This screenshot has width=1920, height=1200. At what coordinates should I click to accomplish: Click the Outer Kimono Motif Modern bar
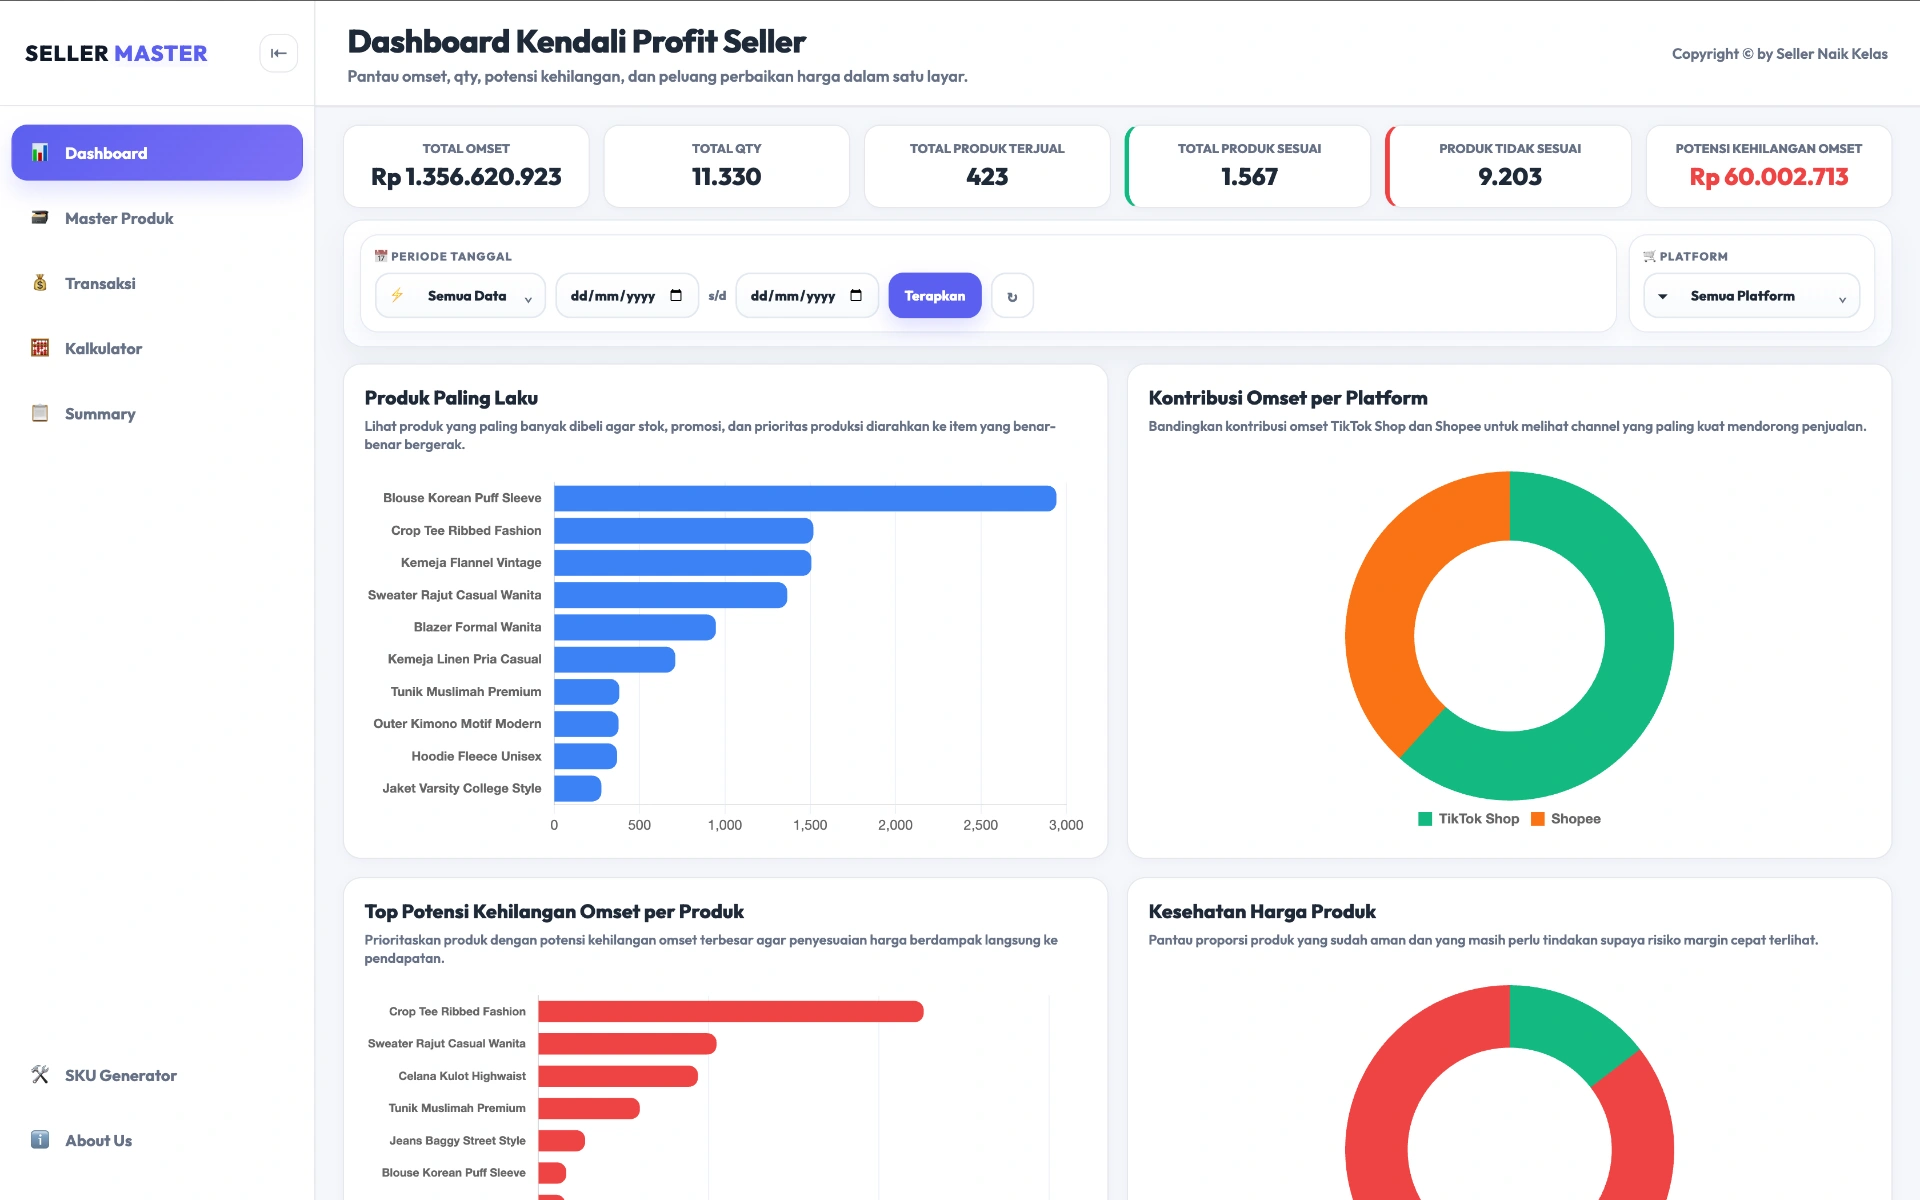coord(586,724)
